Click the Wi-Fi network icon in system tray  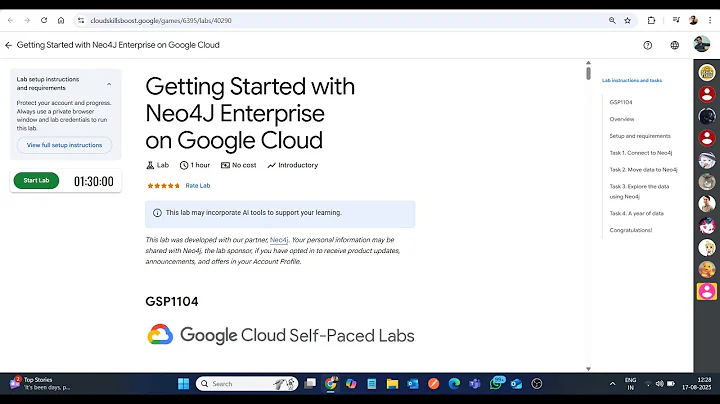648,384
